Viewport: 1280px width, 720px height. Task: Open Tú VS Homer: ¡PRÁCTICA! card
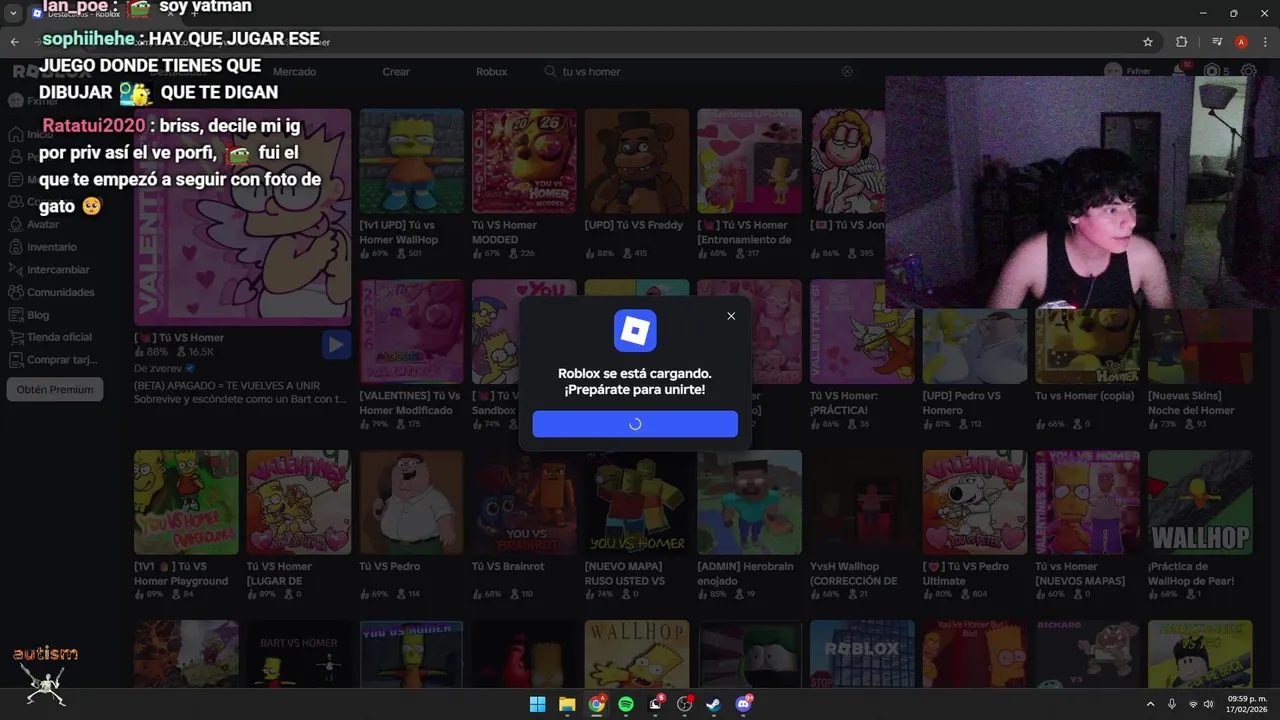862,355
